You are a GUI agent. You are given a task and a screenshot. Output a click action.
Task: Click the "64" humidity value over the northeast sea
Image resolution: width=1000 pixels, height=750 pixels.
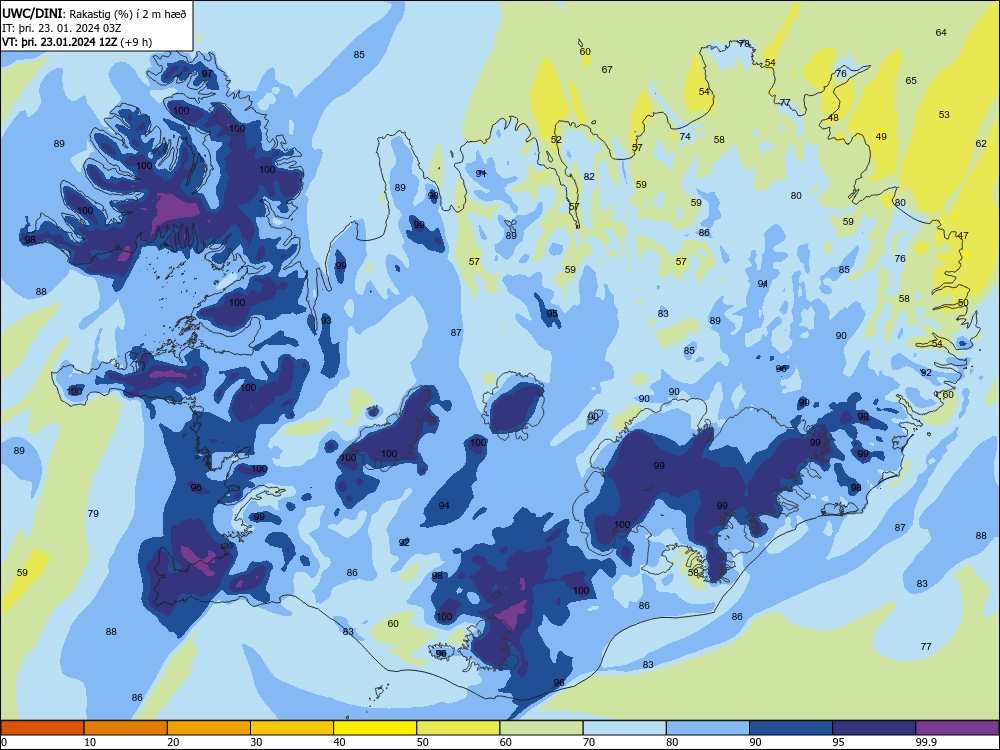941,33
